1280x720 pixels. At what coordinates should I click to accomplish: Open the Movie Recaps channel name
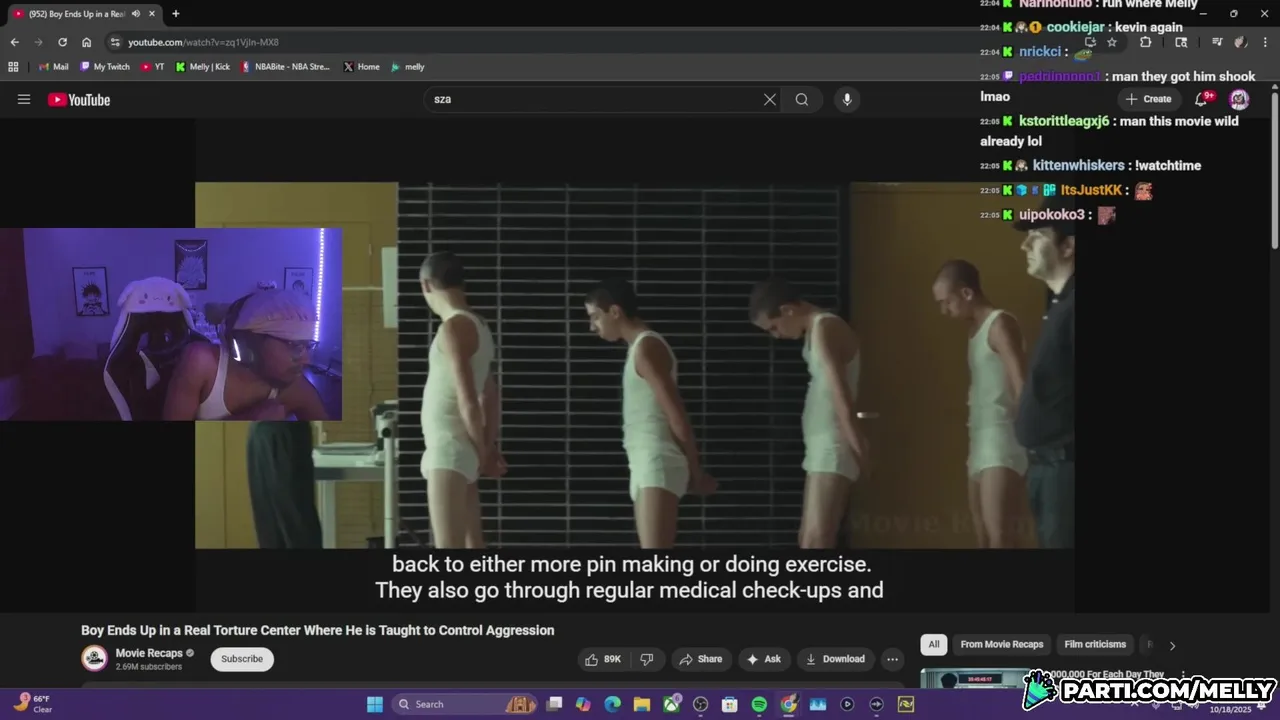point(149,653)
